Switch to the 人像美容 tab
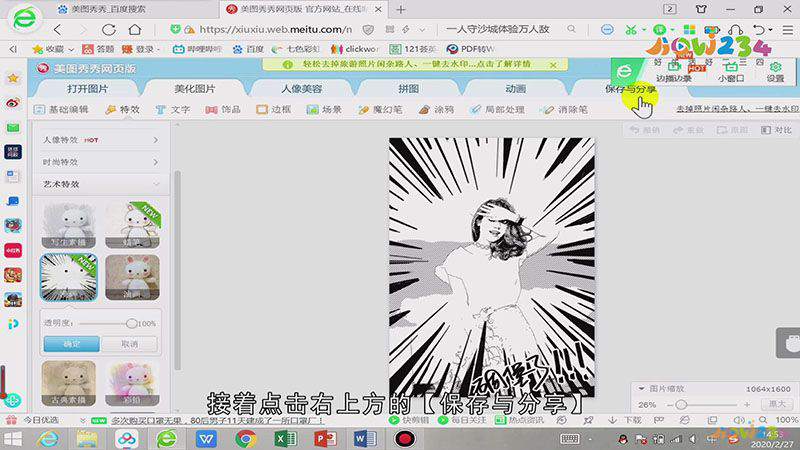This screenshot has height=450, width=800. coord(302,89)
